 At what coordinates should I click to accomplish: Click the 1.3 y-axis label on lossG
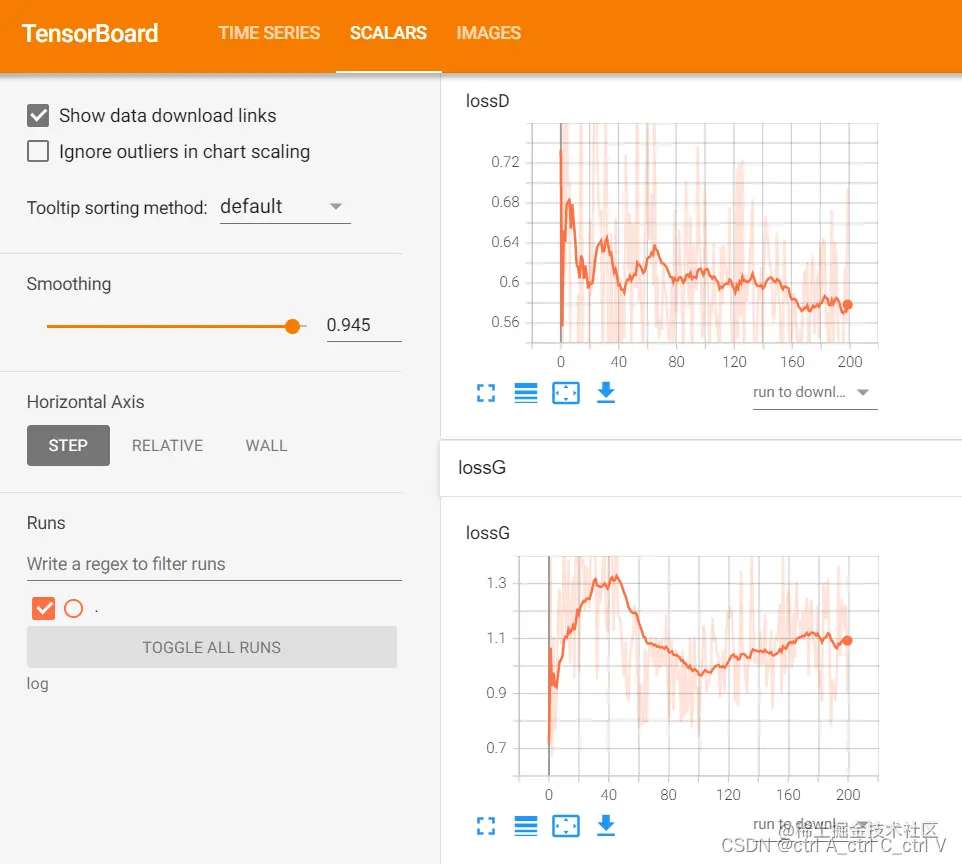496,583
